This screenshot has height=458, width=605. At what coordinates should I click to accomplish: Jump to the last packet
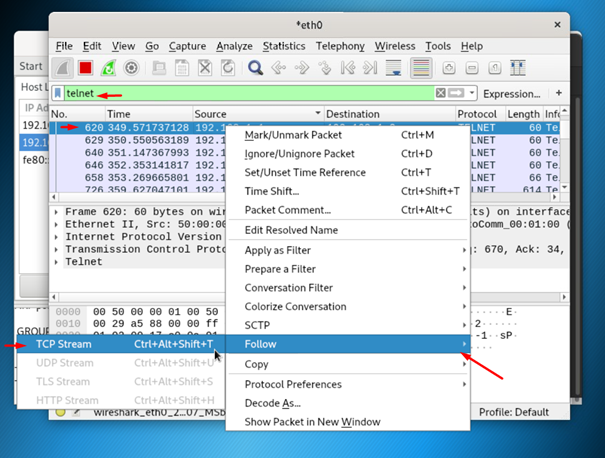click(370, 68)
